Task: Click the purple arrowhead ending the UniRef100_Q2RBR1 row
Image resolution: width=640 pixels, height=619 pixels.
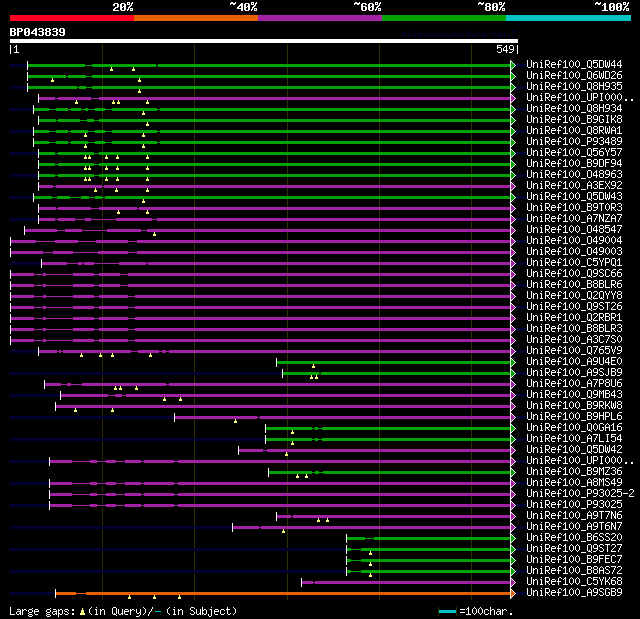Action: point(513,319)
